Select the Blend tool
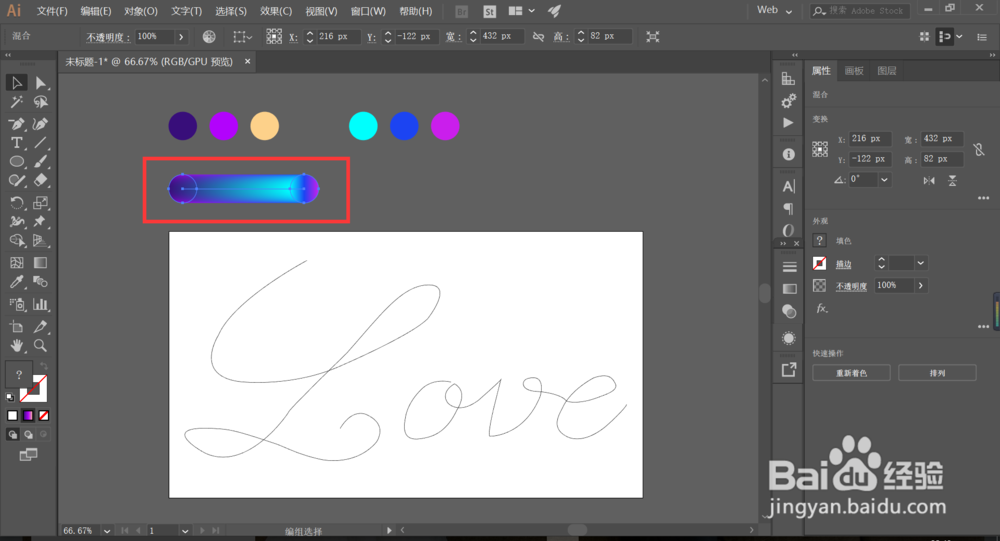Viewport: 1000px width, 541px height. [40, 282]
